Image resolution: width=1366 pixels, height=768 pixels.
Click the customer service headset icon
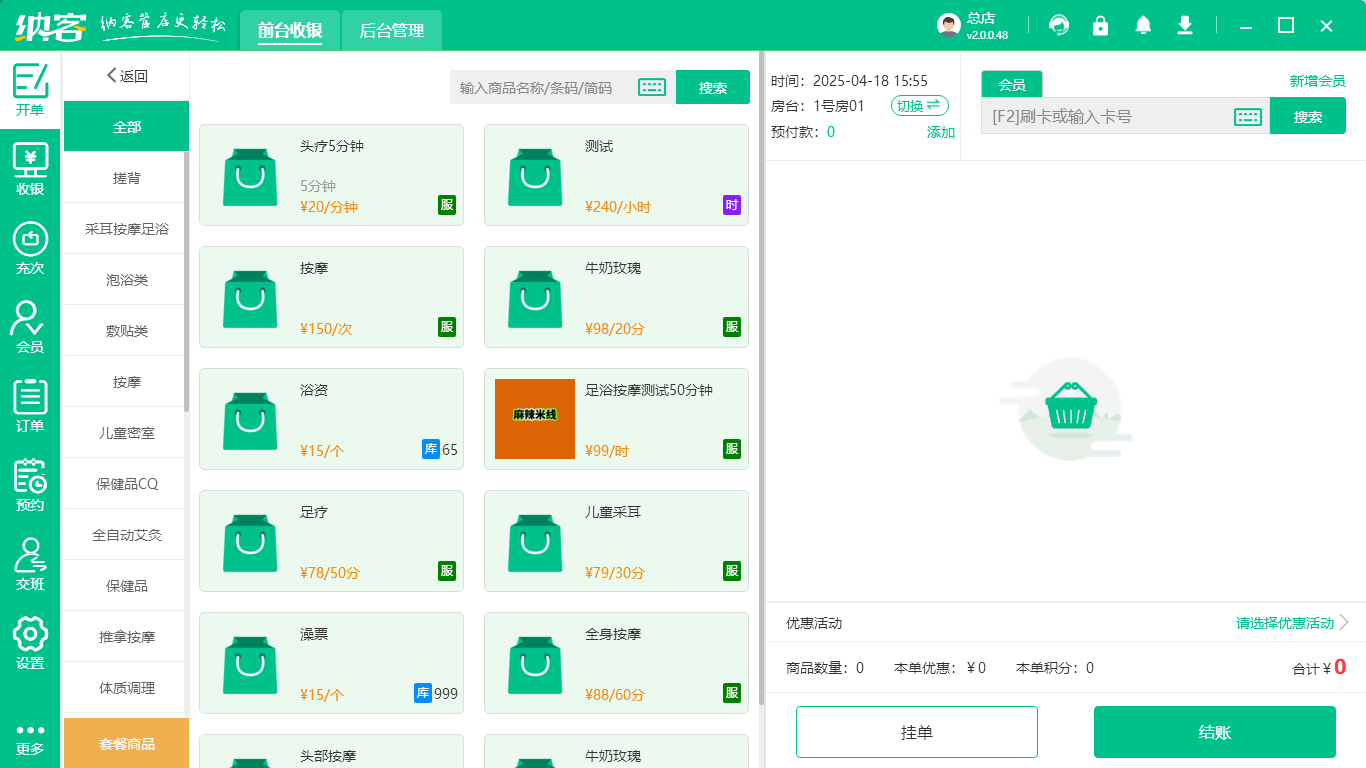pyautogui.click(x=1058, y=25)
